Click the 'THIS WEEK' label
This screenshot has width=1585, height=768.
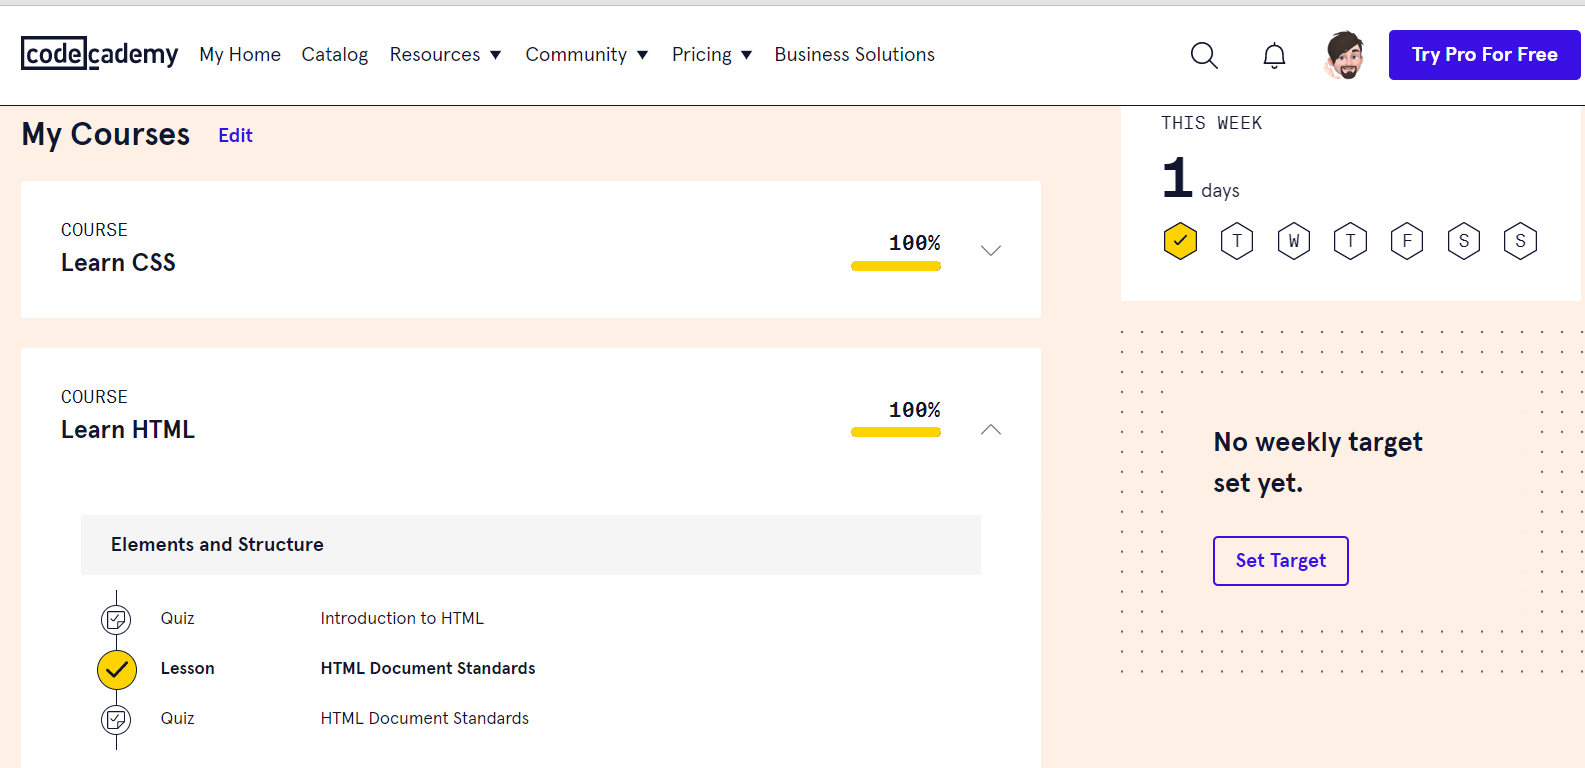(1212, 123)
